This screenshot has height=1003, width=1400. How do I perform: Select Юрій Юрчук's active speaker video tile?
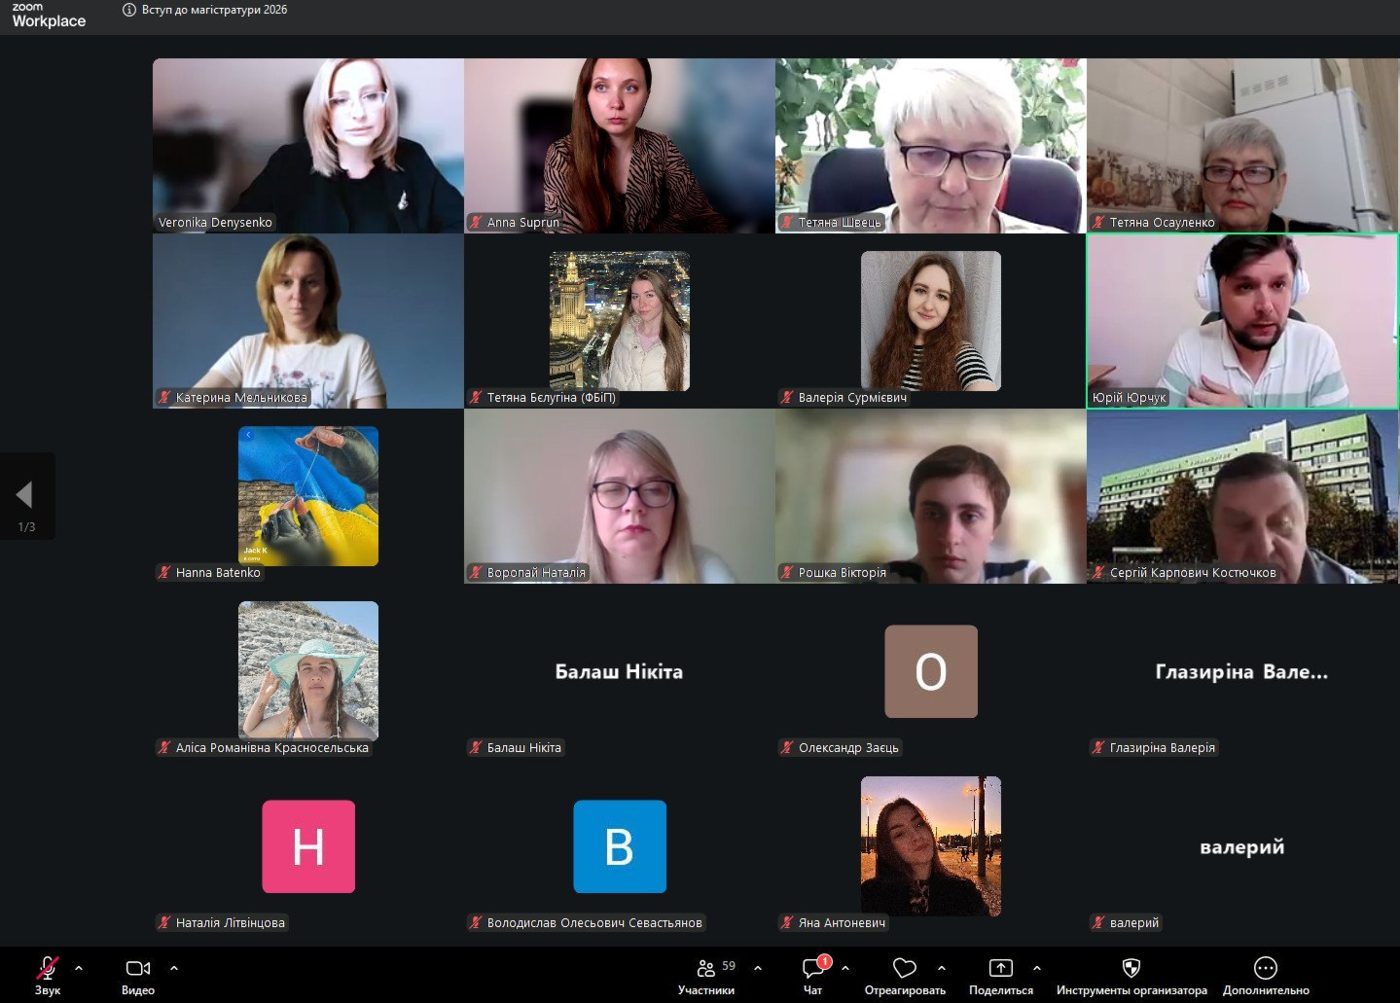tap(1242, 321)
